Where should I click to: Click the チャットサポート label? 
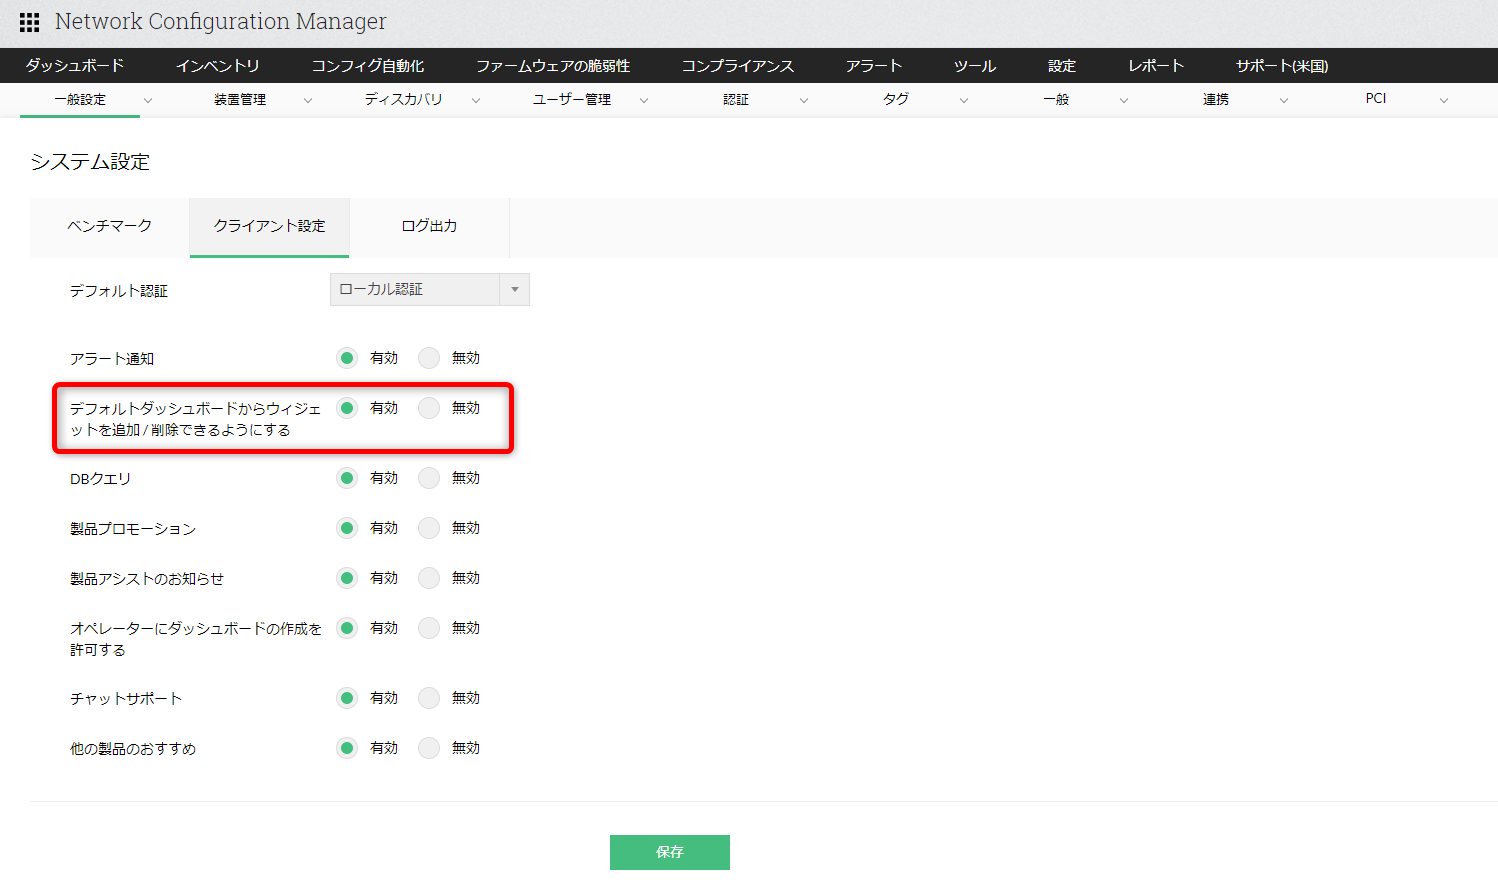tap(126, 699)
